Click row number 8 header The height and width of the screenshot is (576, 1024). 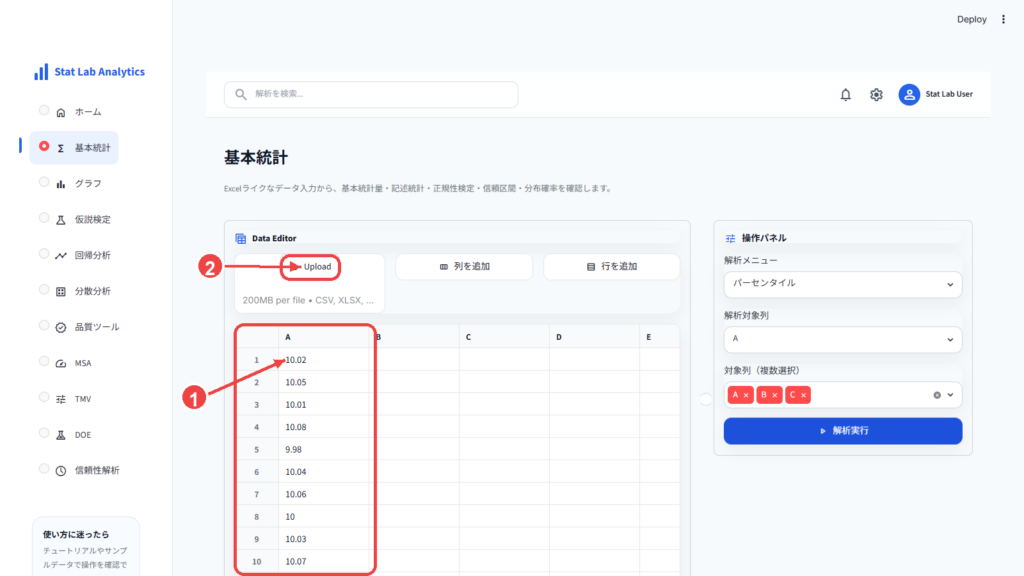coord(257,517)
